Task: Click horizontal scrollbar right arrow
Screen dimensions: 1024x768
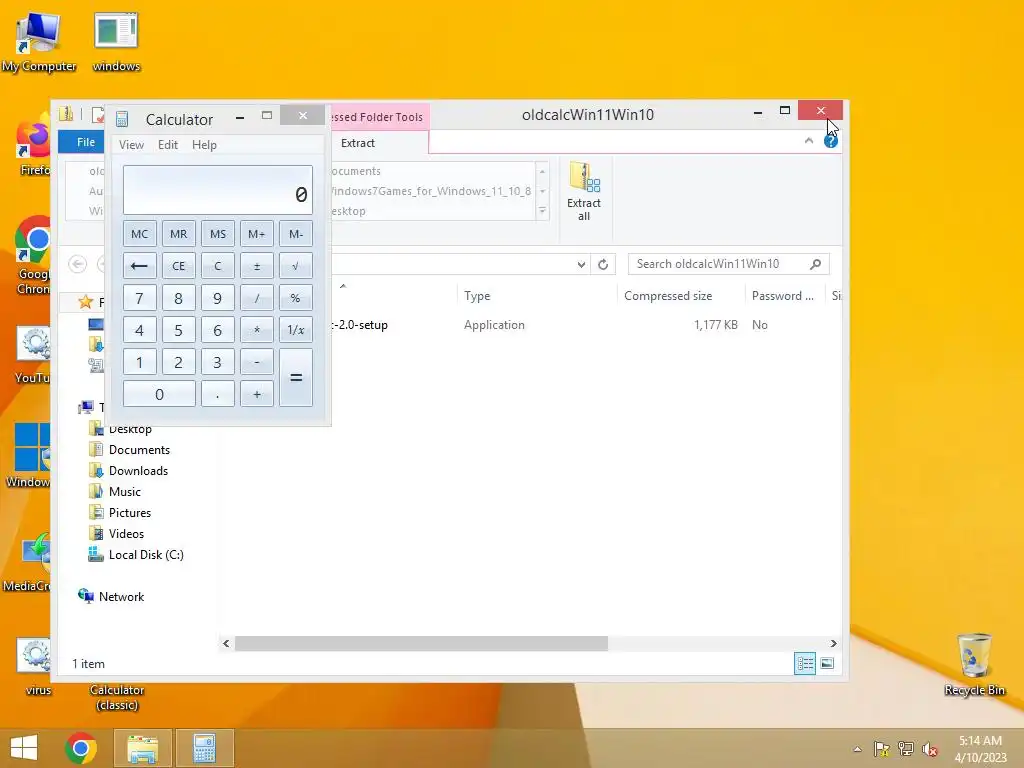Action: point(833,643)
